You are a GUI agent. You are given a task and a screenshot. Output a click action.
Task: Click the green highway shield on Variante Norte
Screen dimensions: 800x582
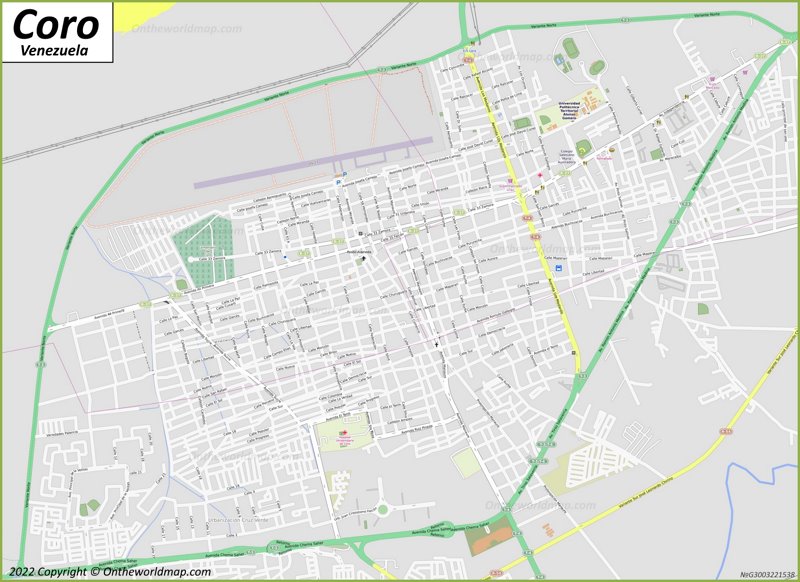click(x=624, y=19)
